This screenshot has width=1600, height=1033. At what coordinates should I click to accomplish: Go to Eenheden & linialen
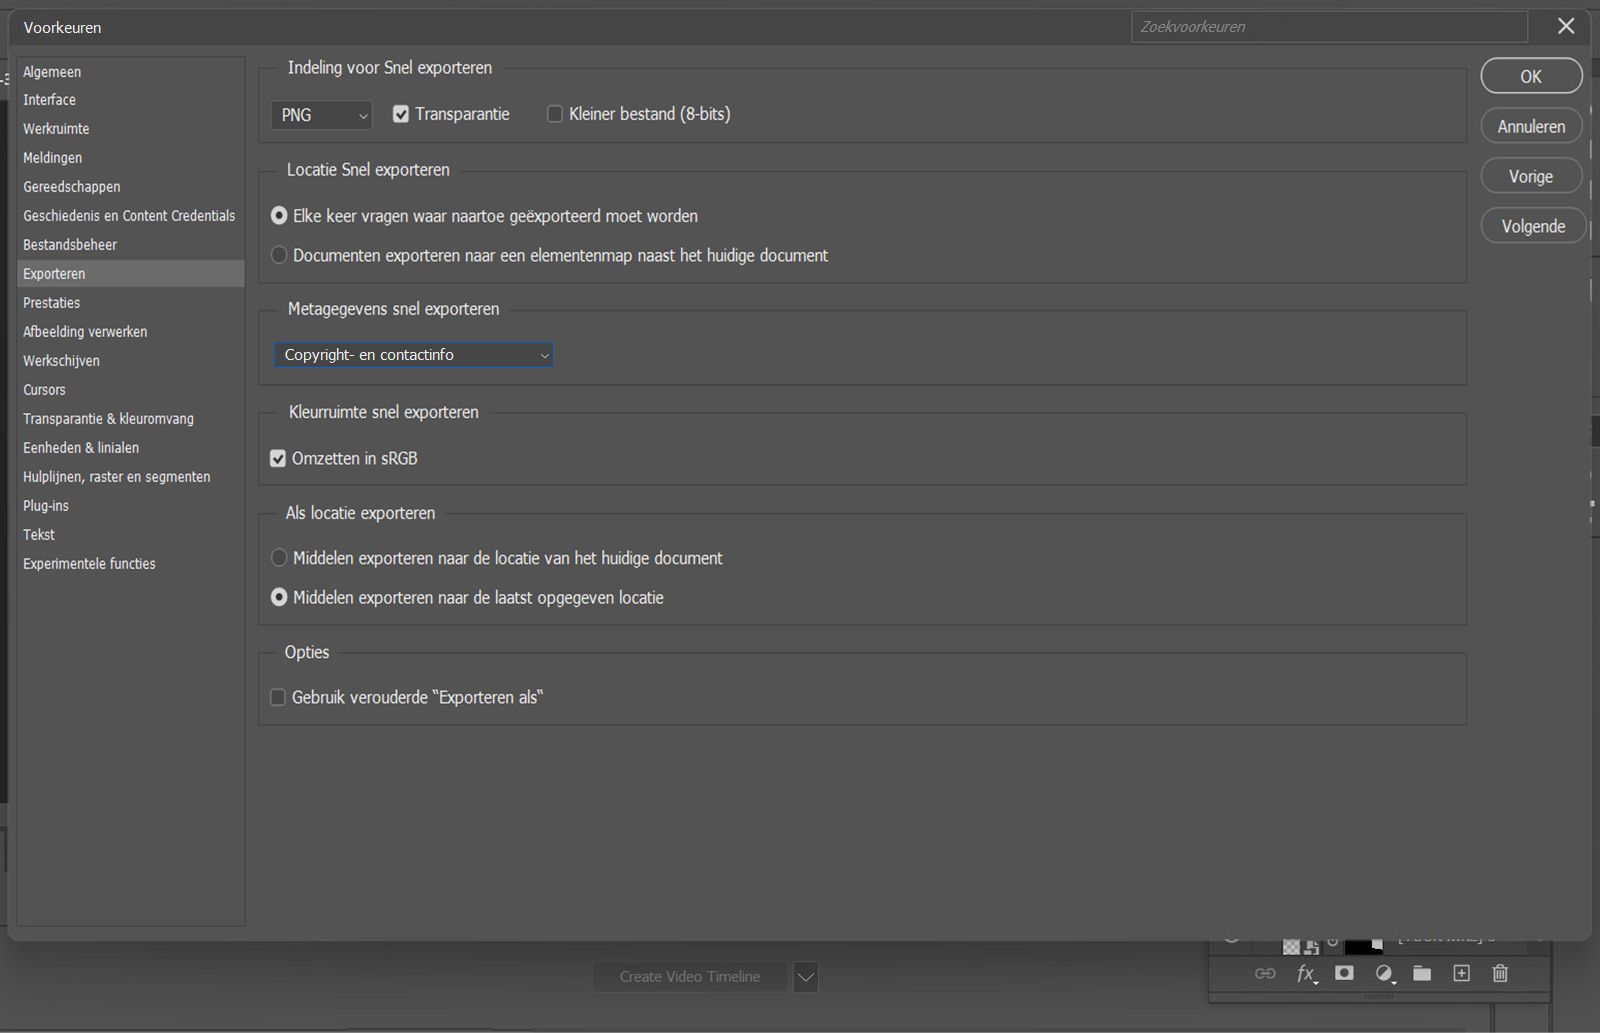(81, 448)
